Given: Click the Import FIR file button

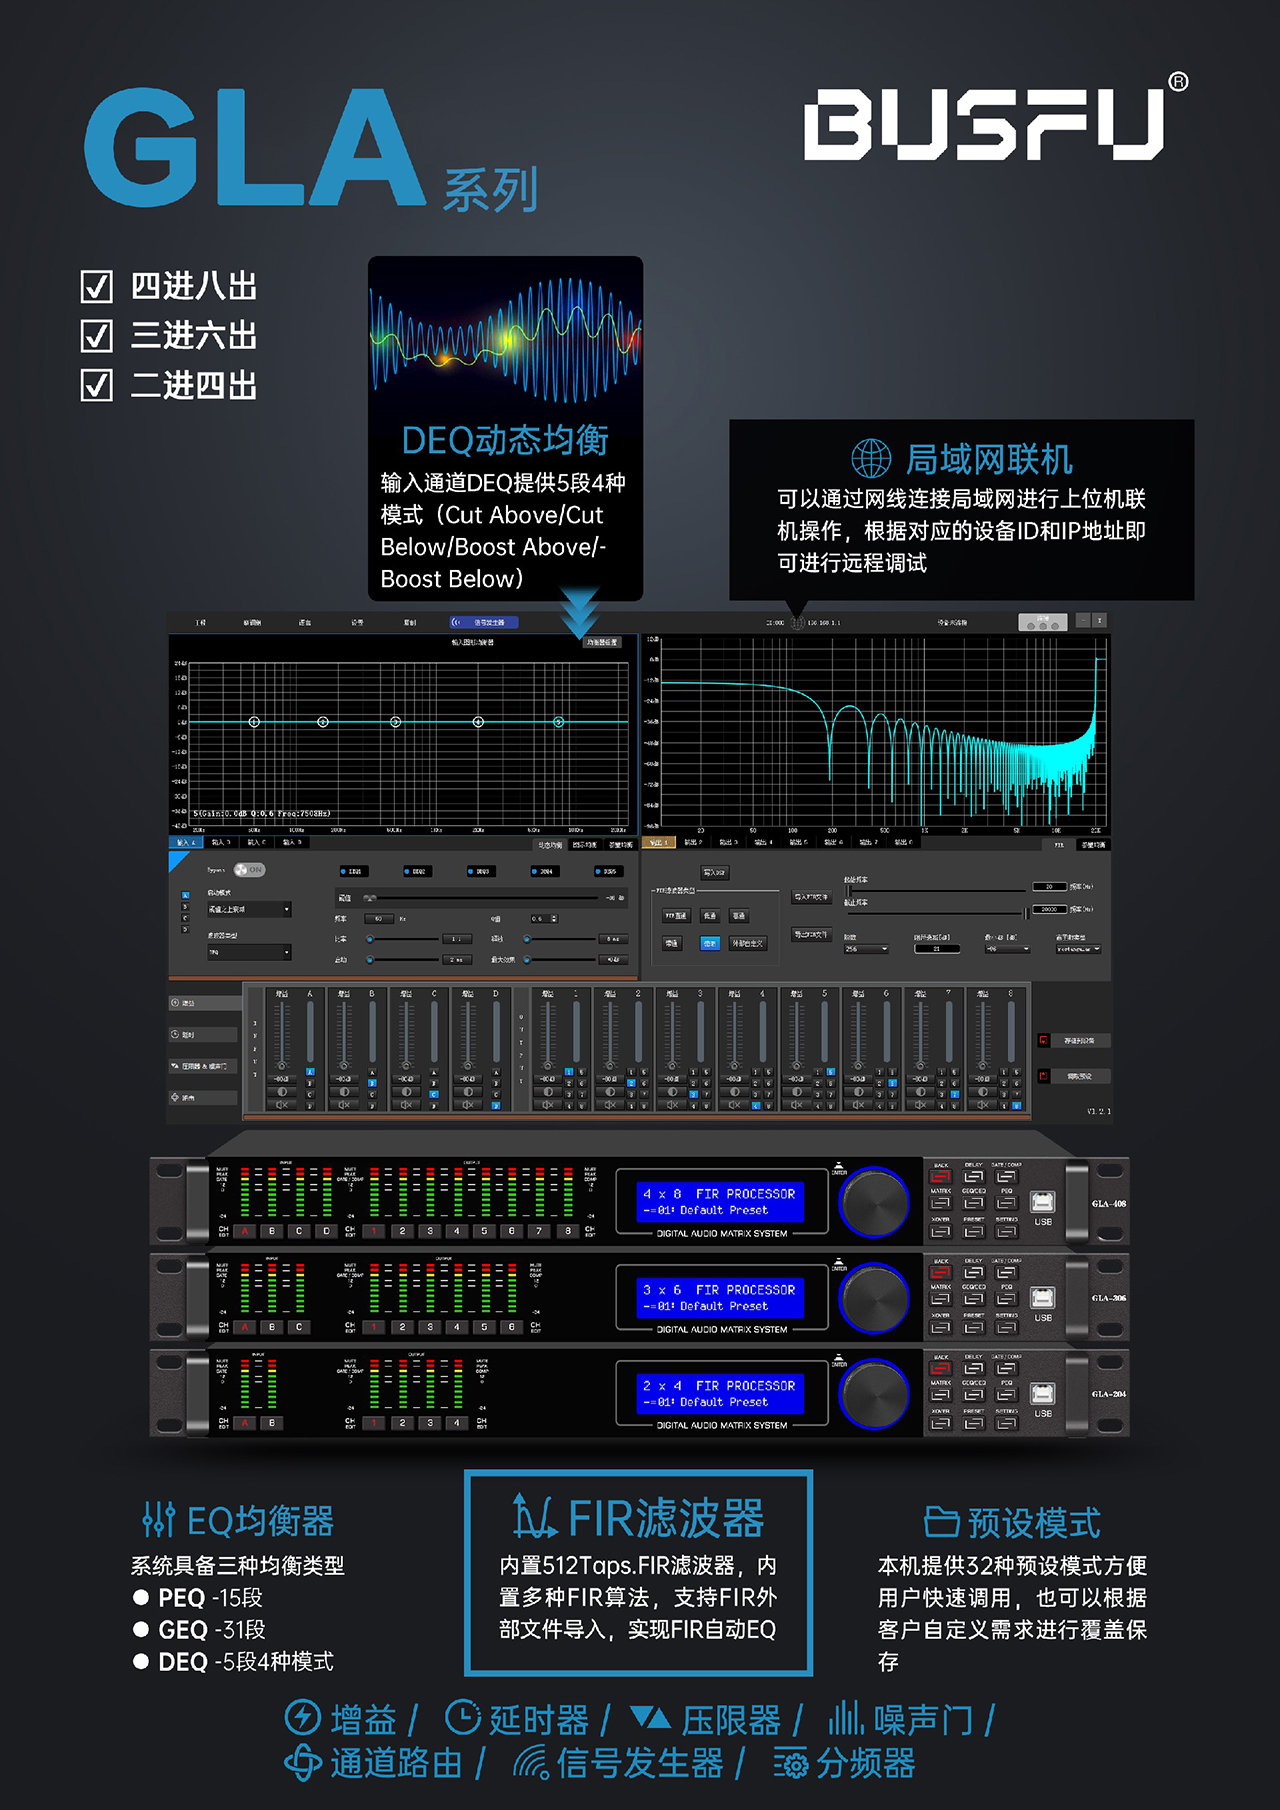Looking at the screenshot, I should click(x=810, y=898).
